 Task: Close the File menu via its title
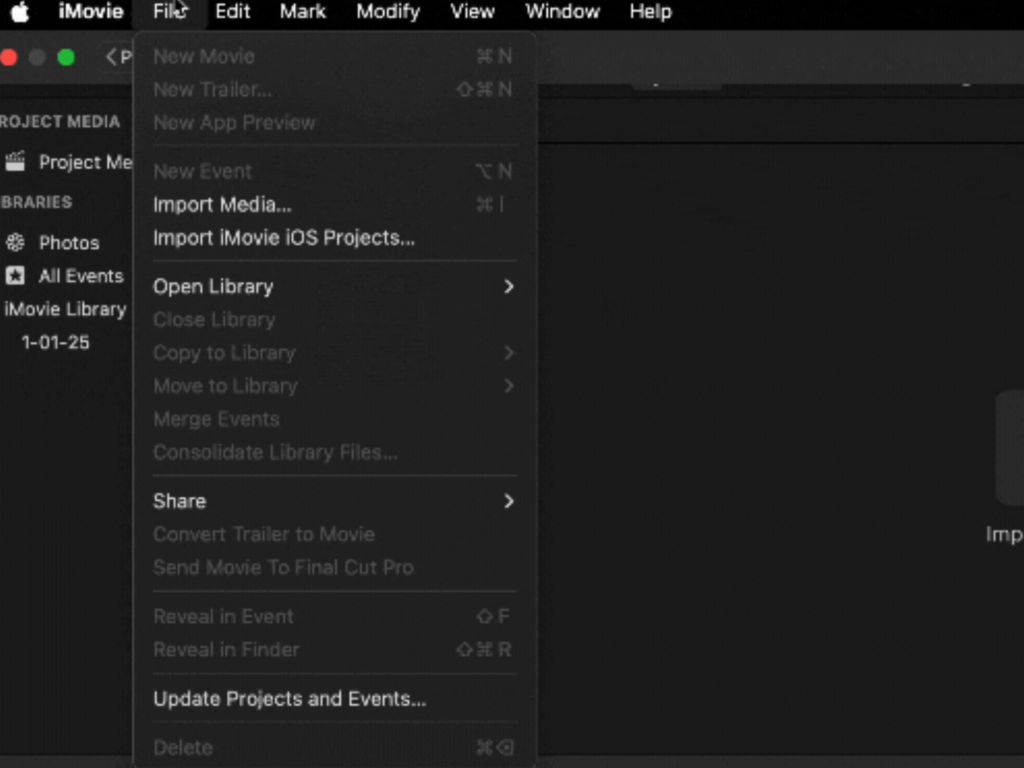169,12
